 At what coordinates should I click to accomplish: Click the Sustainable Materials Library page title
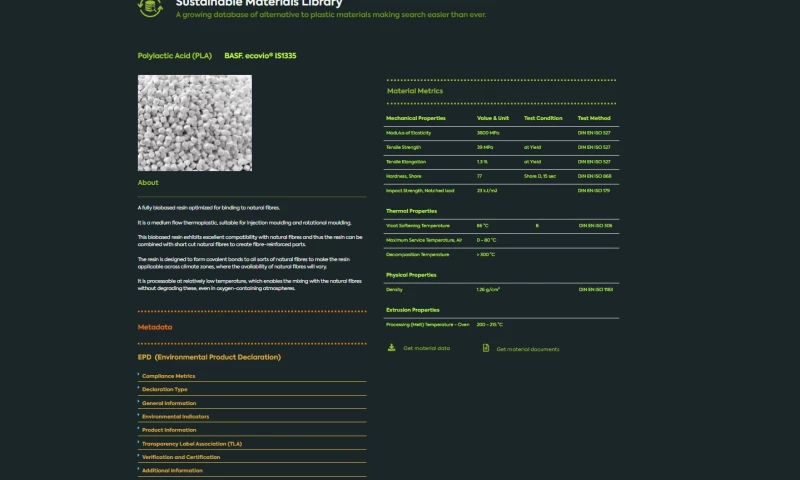tap(259, 3)
